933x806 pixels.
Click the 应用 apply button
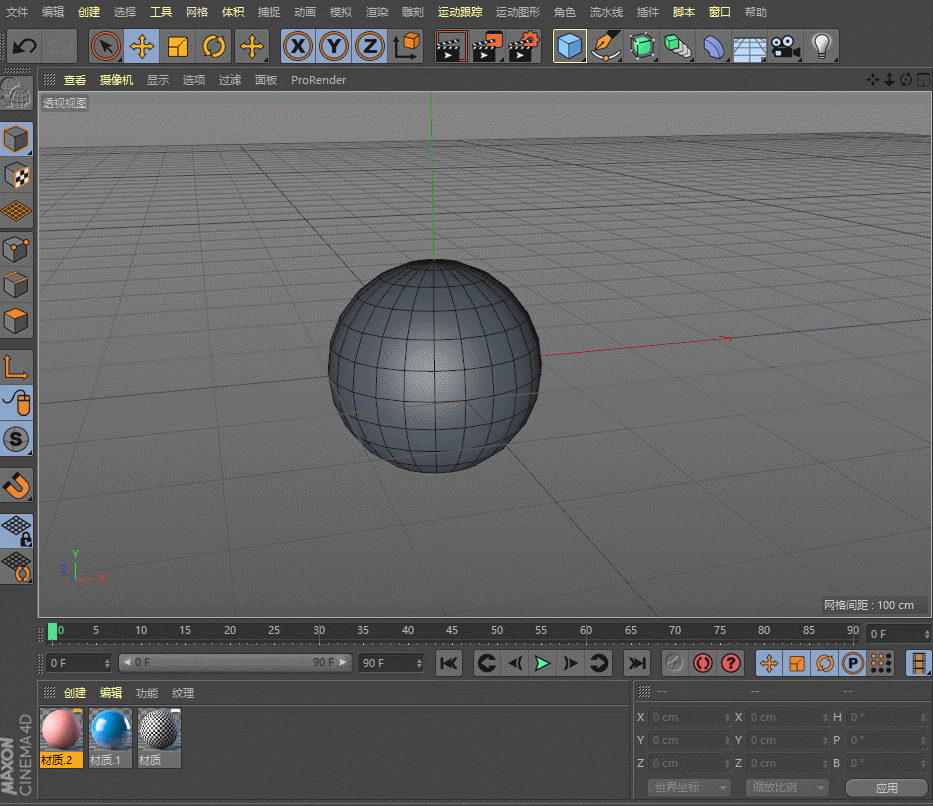[x=886, y=788]
